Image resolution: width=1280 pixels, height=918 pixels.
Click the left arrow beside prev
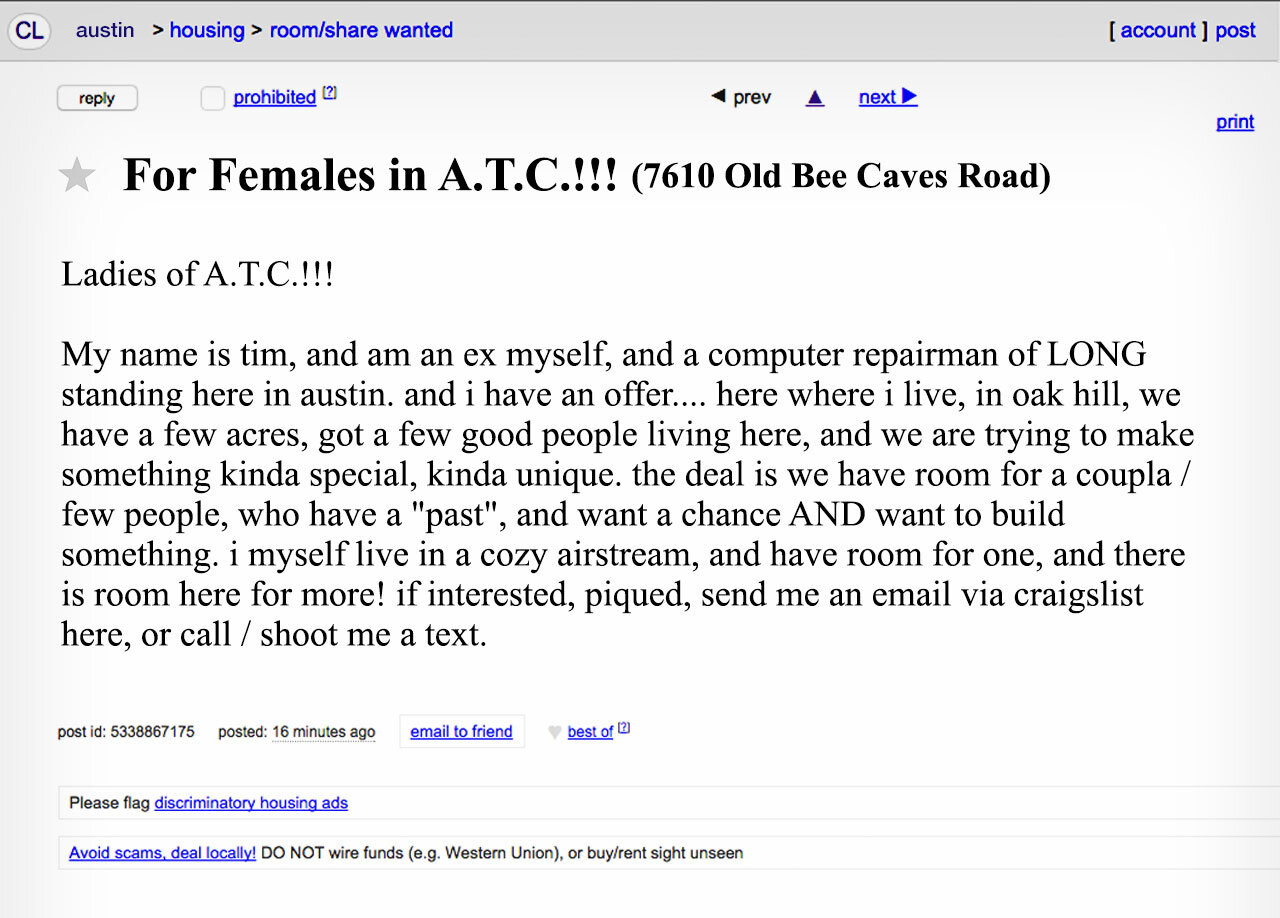pos(718,96)
